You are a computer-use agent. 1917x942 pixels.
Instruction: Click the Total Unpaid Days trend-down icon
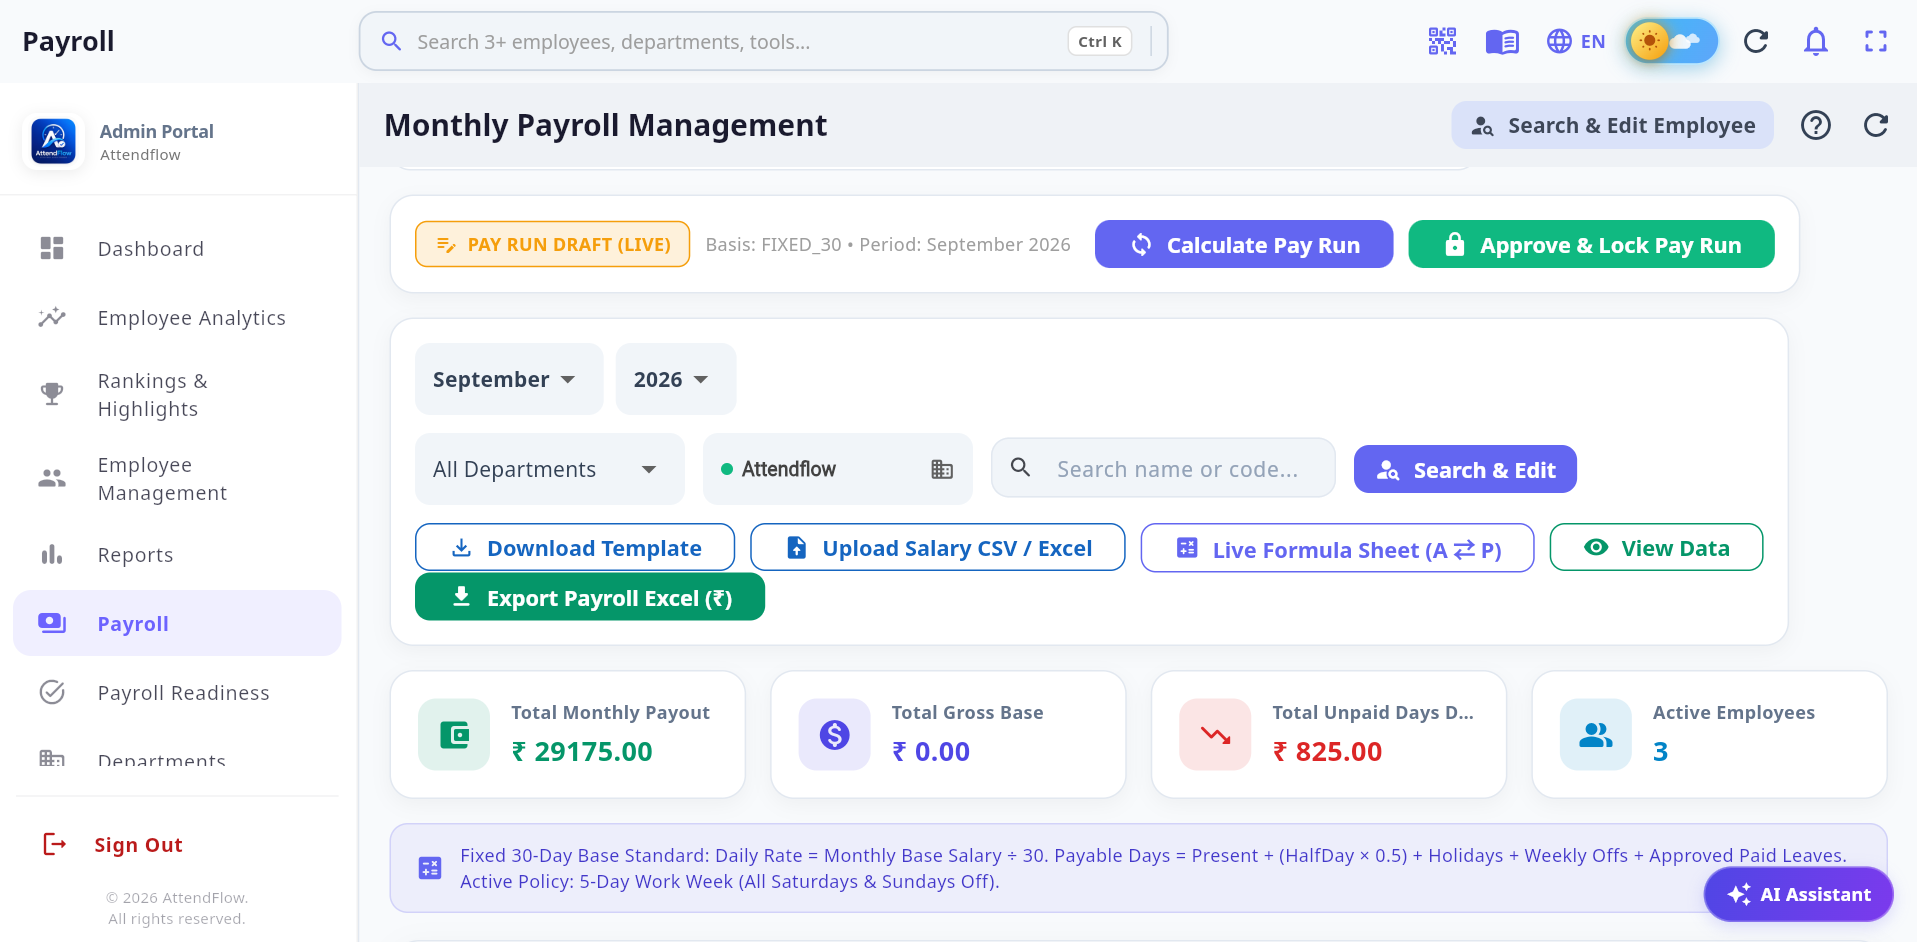point(1215,735)
